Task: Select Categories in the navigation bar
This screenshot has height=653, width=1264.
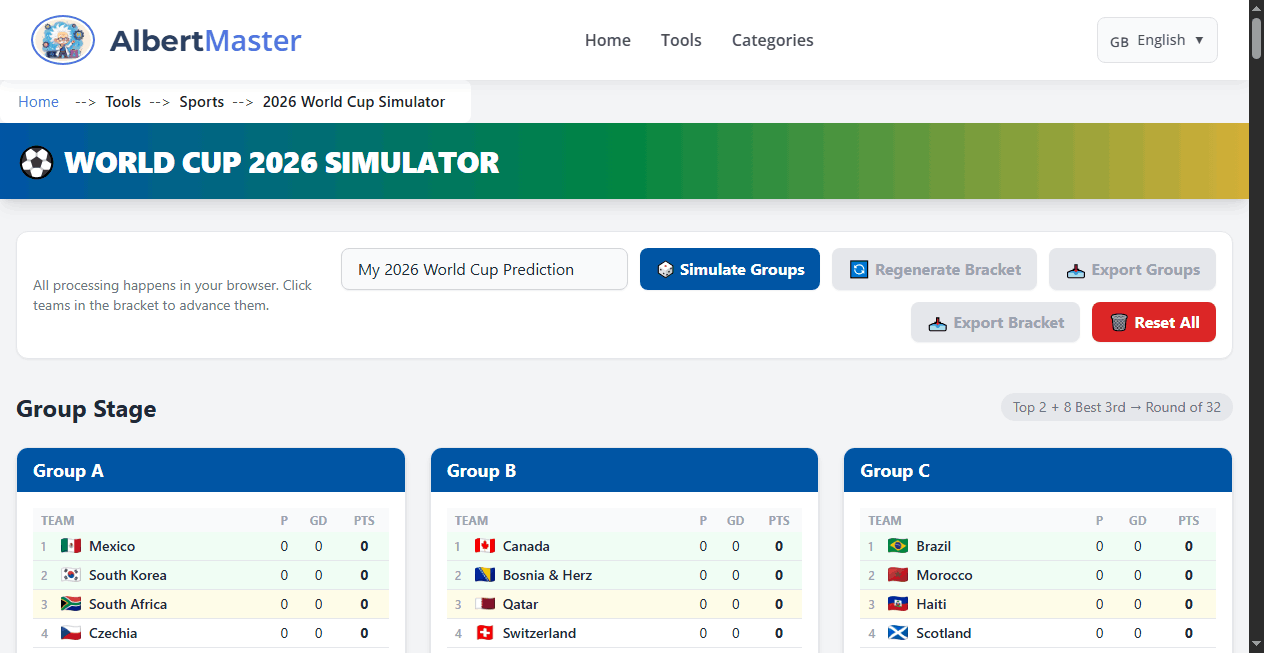Action: [x=772, y=40]
